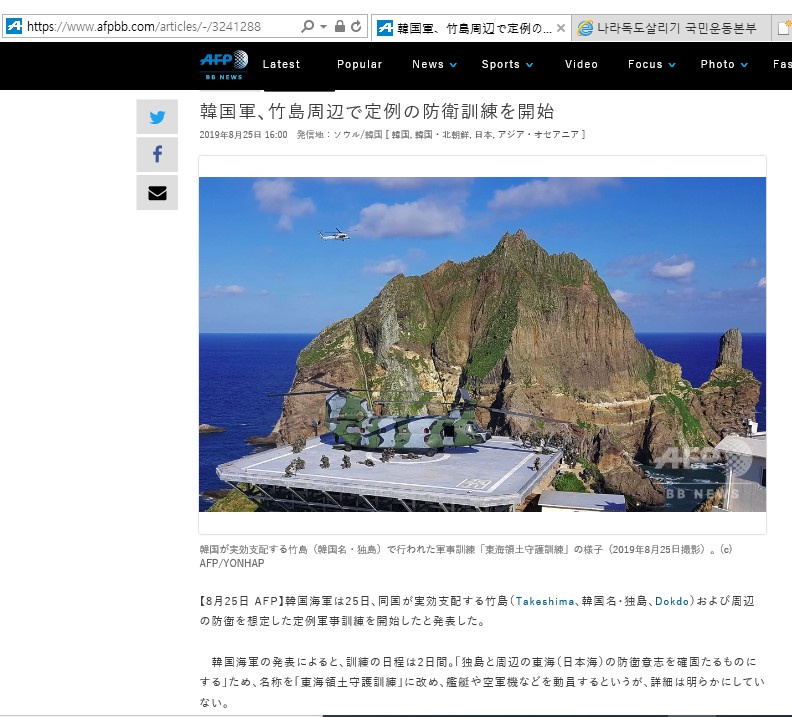This screenshot has width=792, height=717.
Task: Click the helicopter island article photo
Action: (482, 344)
